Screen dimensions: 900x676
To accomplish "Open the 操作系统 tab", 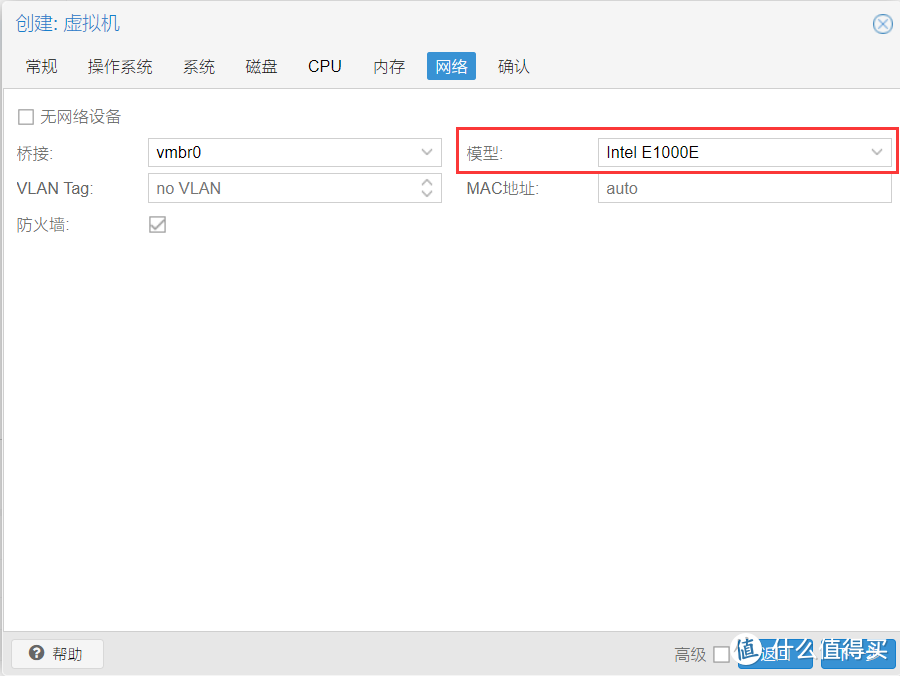I will [120, 67].
